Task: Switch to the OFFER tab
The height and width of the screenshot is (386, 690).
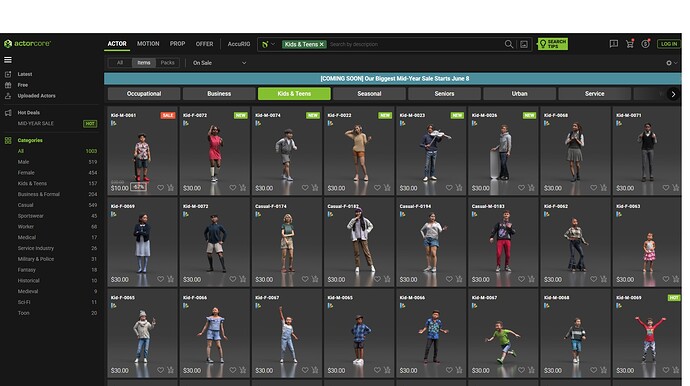Action: 204,44
